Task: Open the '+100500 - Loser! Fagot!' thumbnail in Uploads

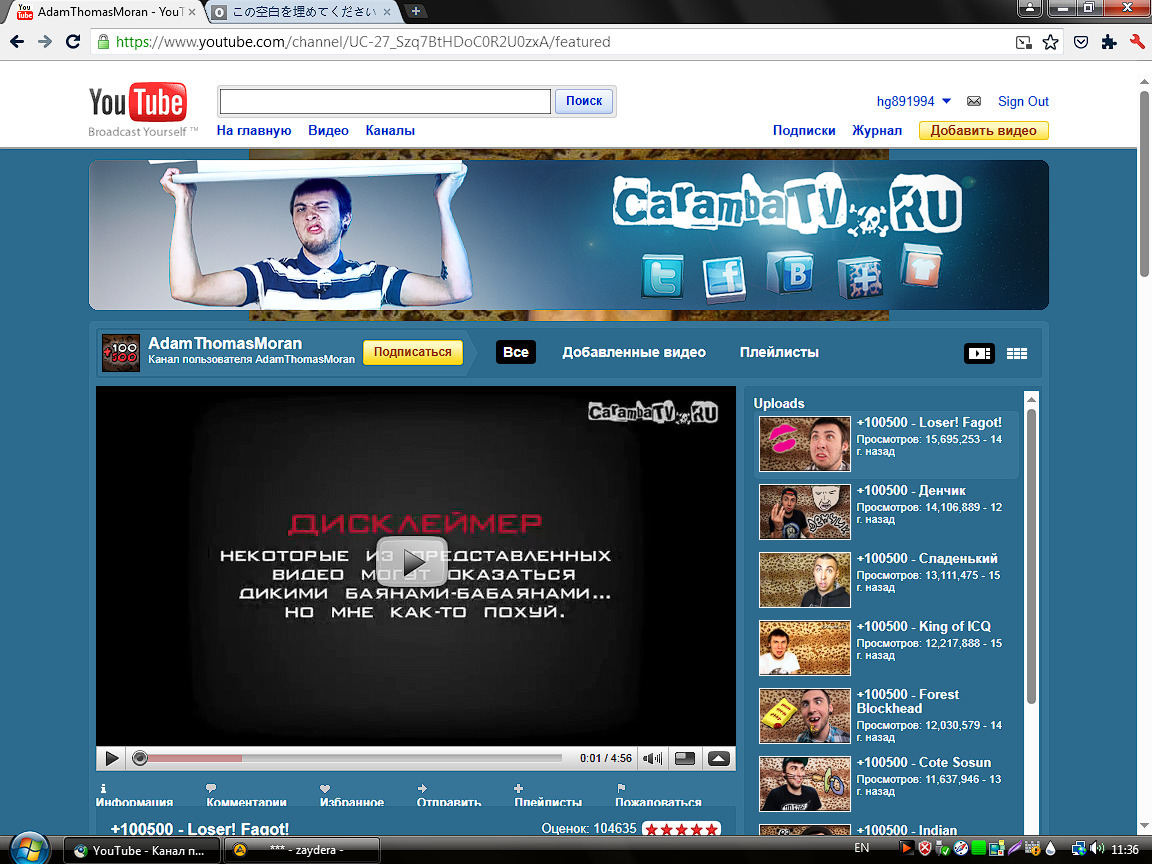Action: (x=804, y=444)
